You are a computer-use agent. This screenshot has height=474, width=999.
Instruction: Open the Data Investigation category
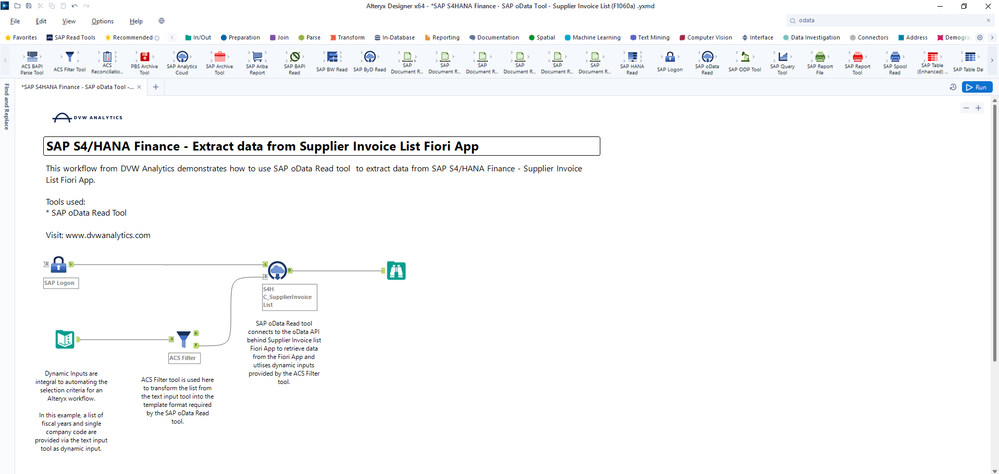[811, 38]
